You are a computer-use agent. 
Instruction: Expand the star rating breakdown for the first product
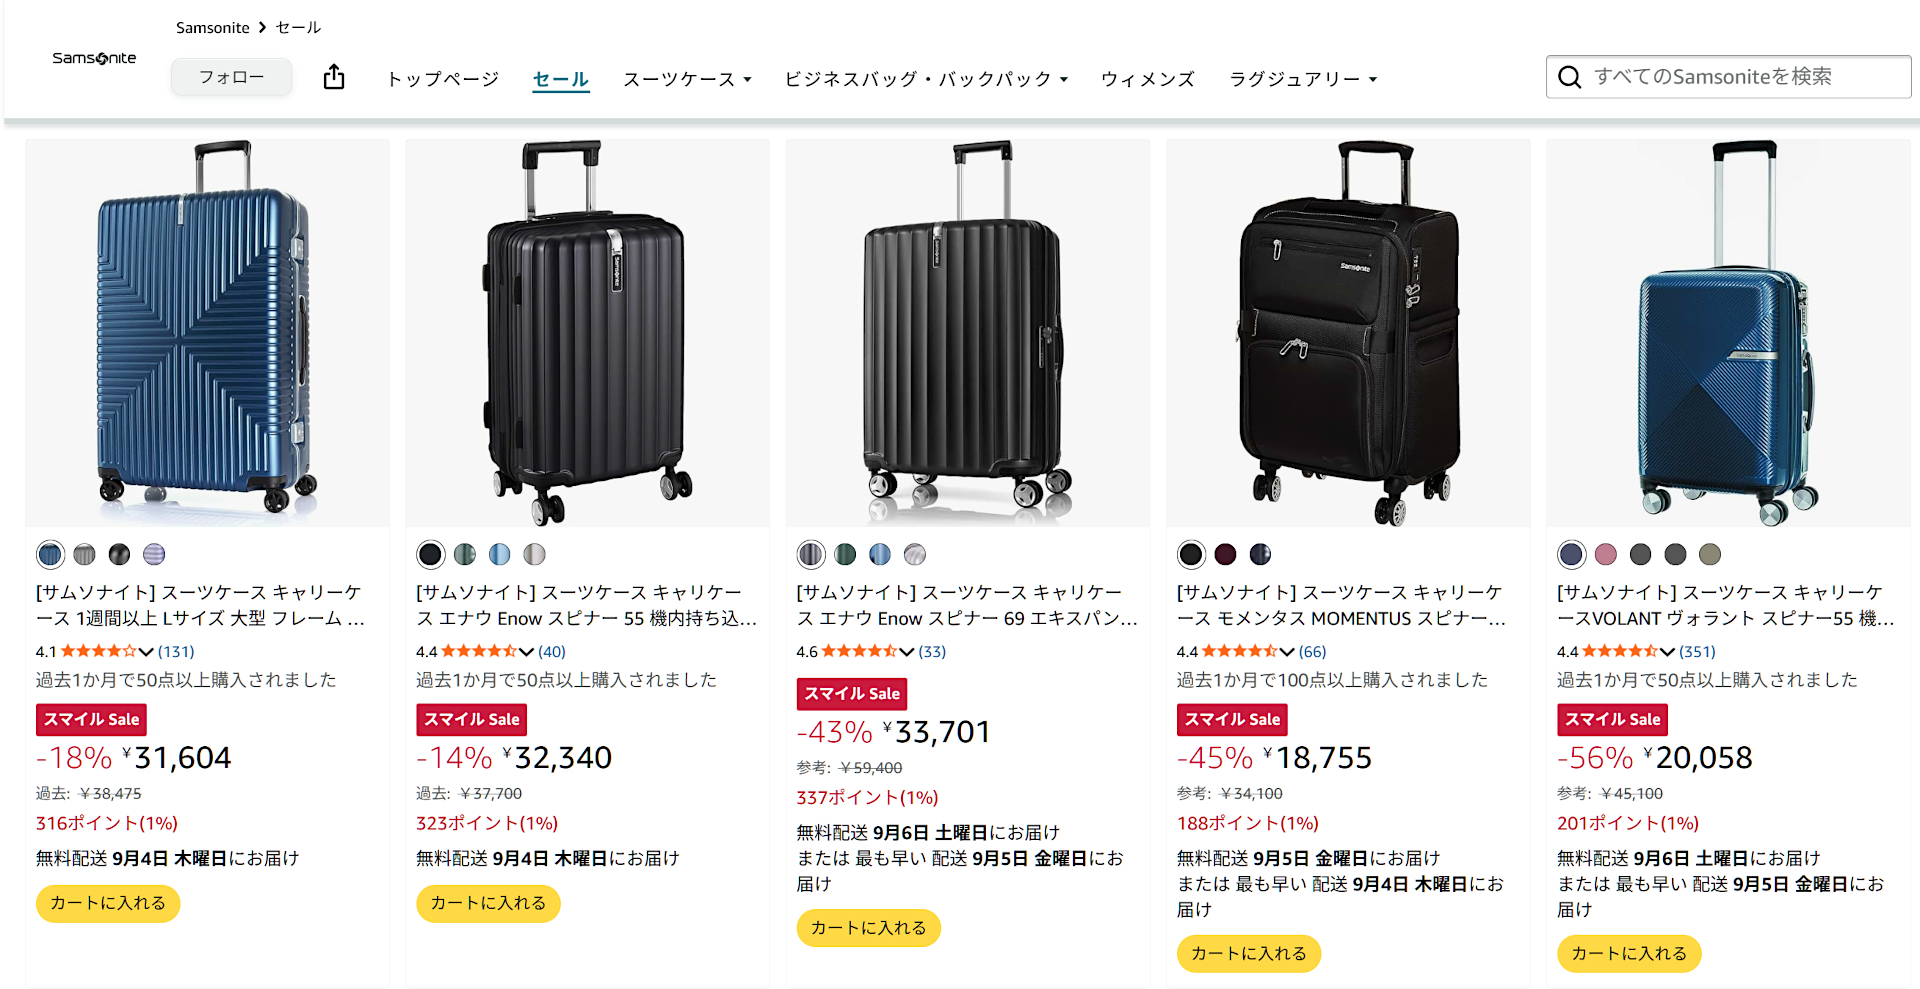click(x=146, y=651)
